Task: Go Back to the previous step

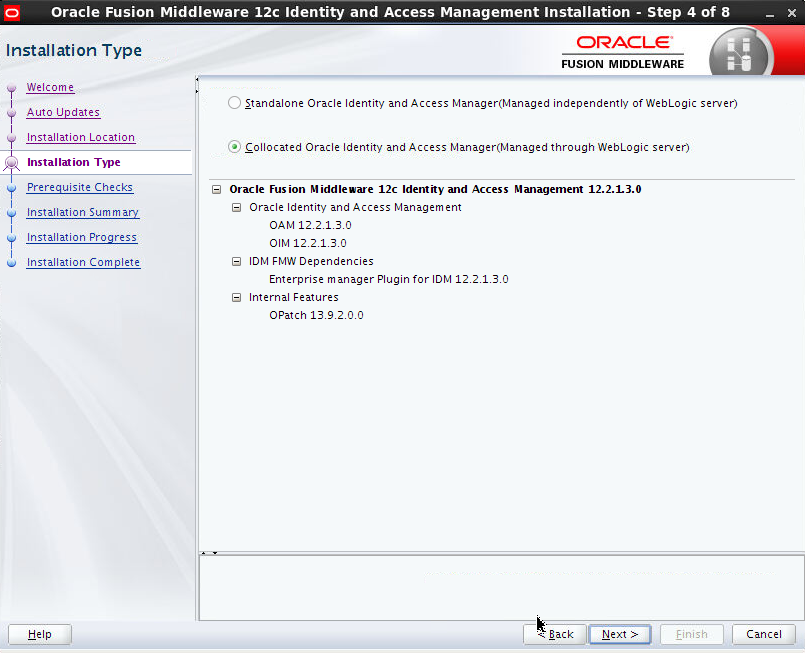Action: pos(554,635)
